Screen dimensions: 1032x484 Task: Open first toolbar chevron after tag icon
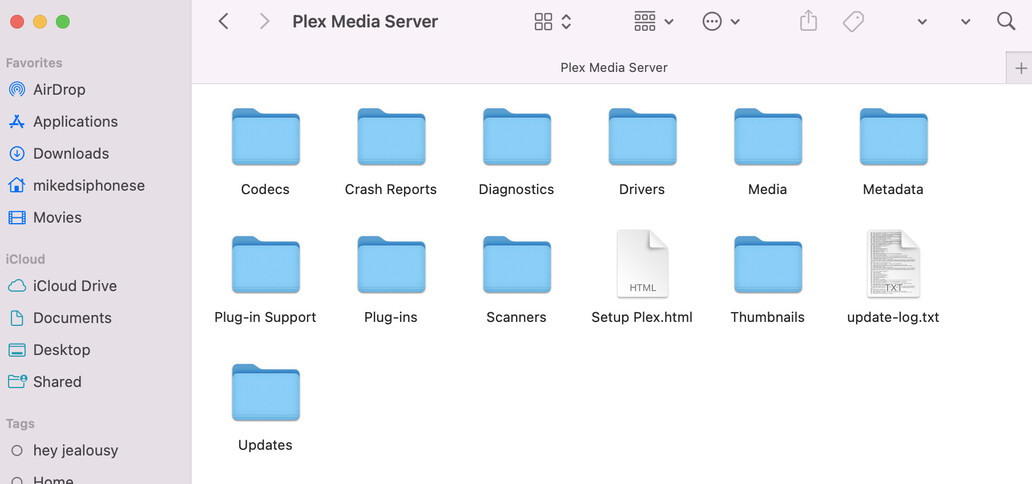(922, 22)
